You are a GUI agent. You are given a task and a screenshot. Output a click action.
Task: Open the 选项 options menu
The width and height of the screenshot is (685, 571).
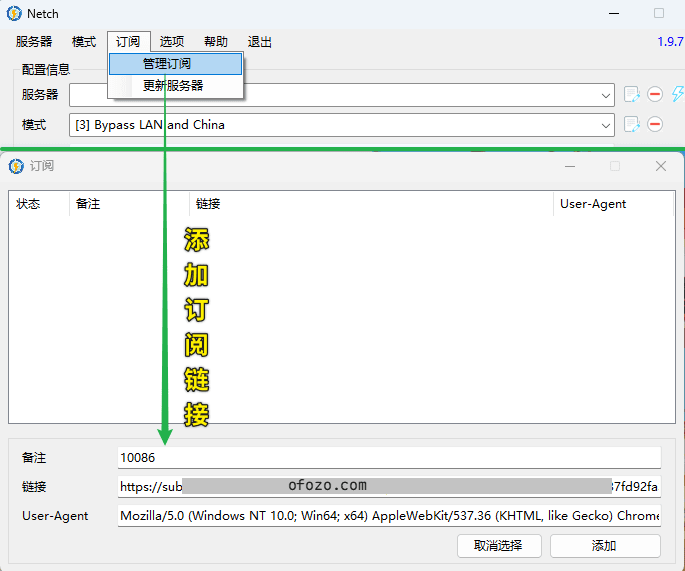[x=172, y=42]
